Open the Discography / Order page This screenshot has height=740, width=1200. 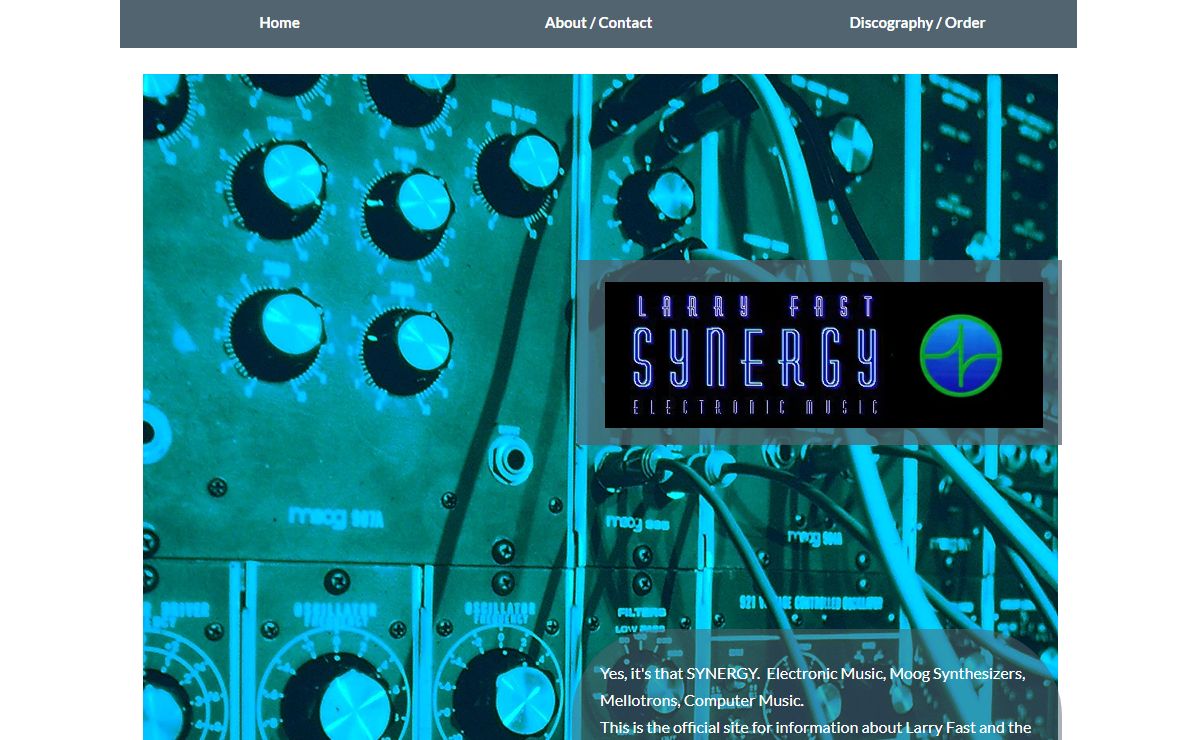point(917,23)
